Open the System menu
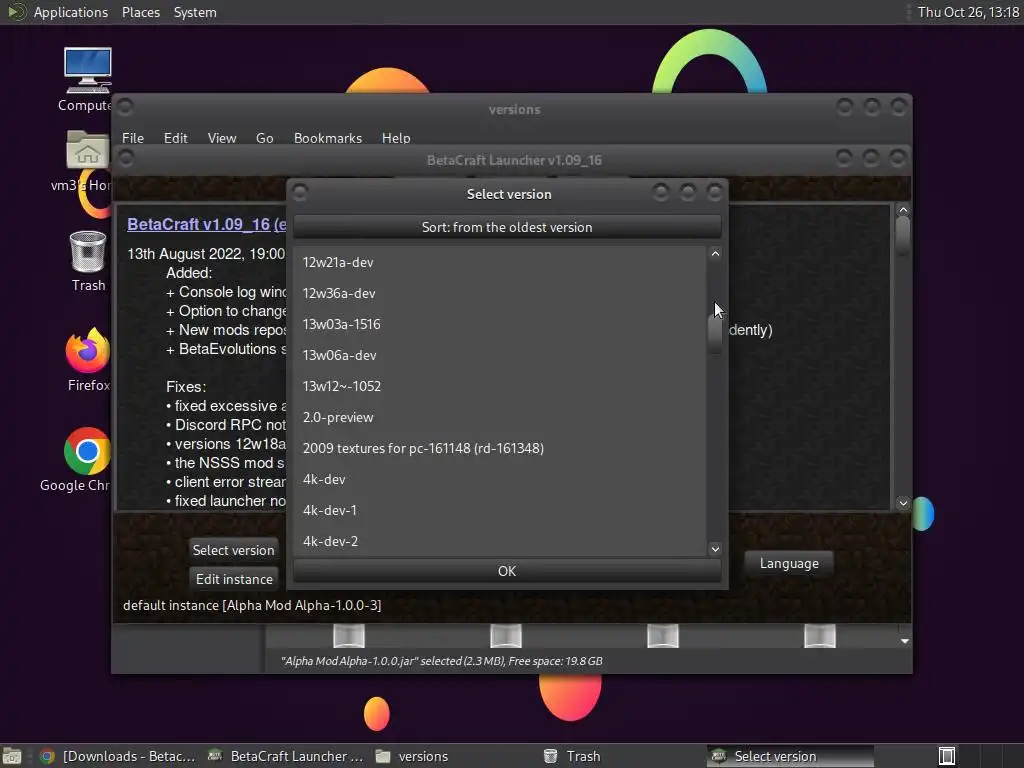The width and height of the screenshot is (1024, 768). click(195, 12)
